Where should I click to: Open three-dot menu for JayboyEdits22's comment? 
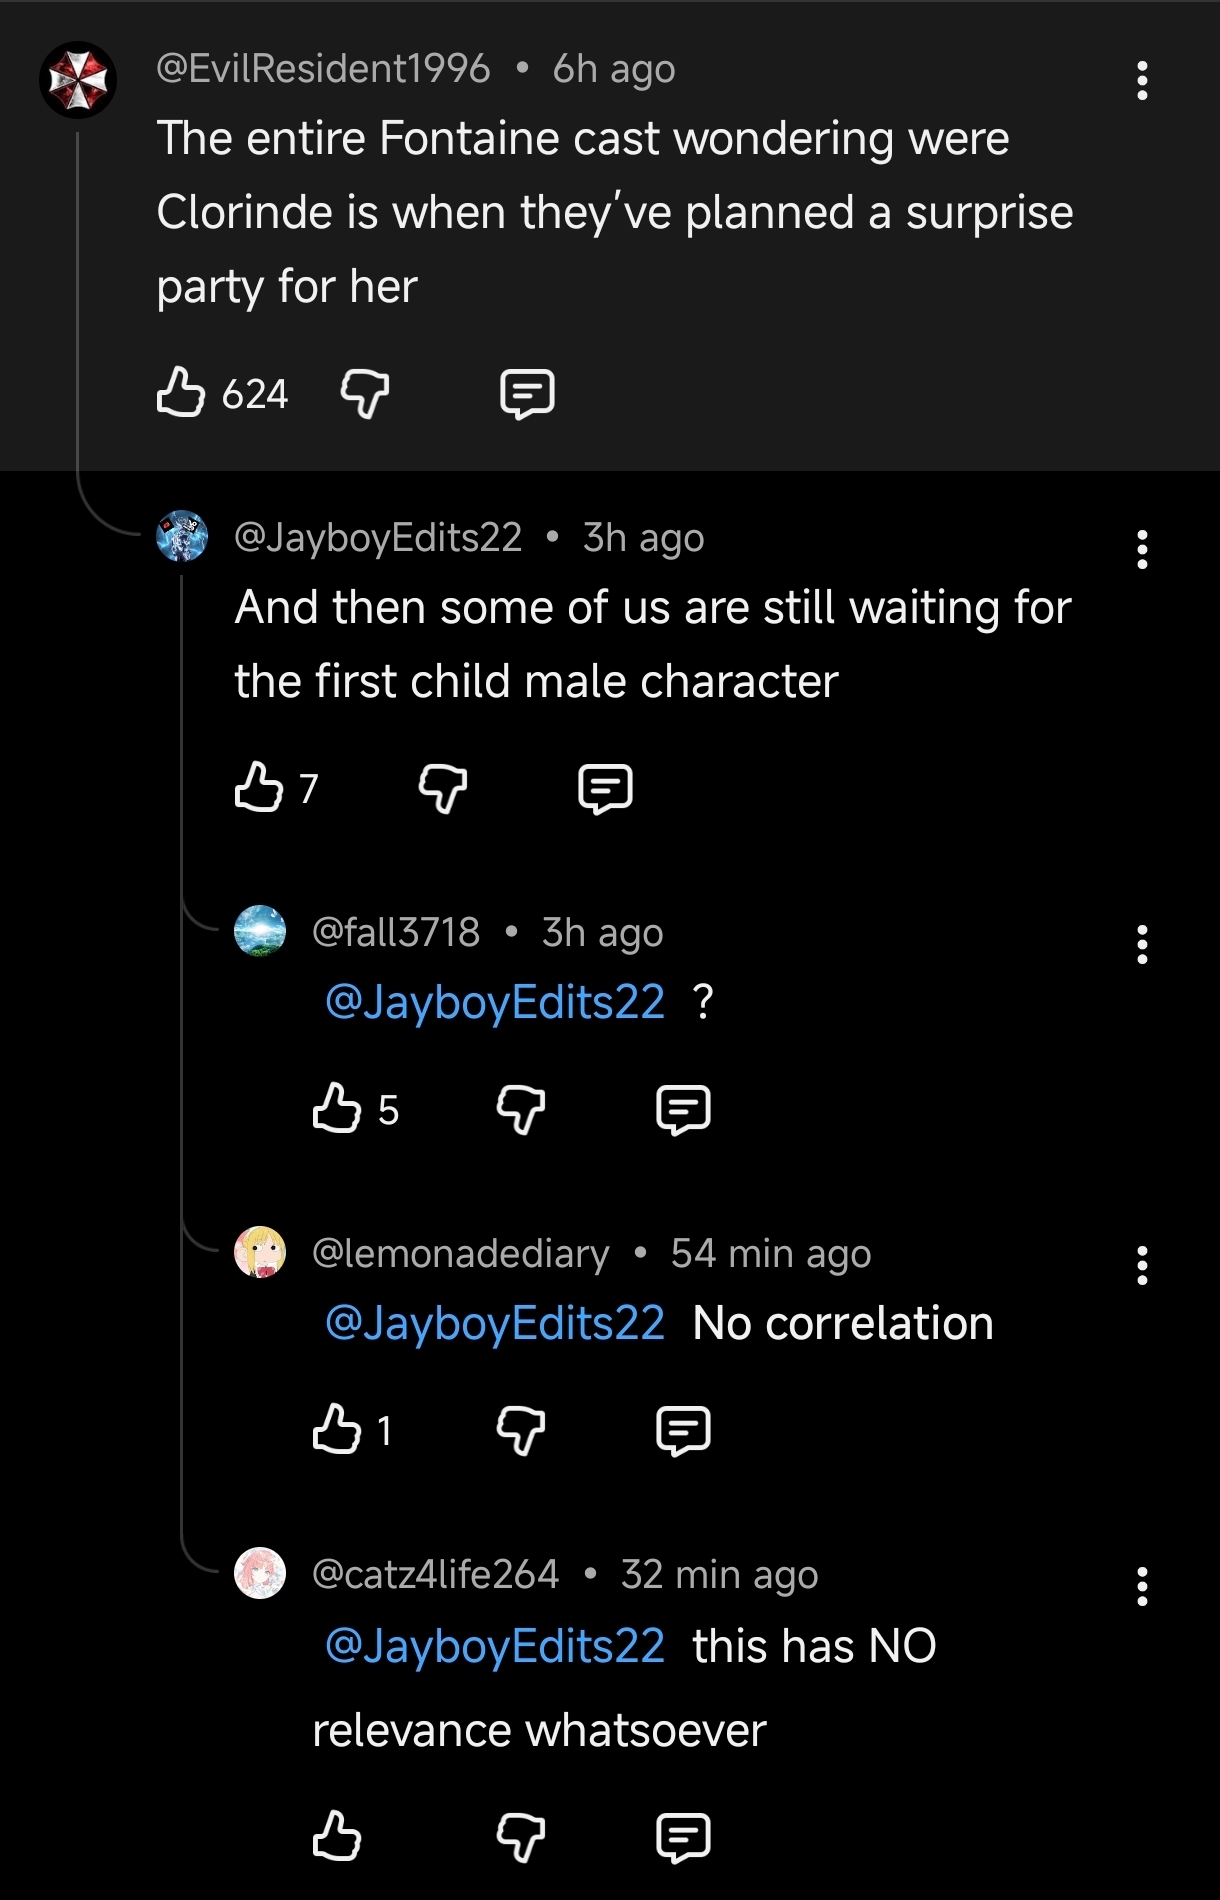pos(1142,550)
